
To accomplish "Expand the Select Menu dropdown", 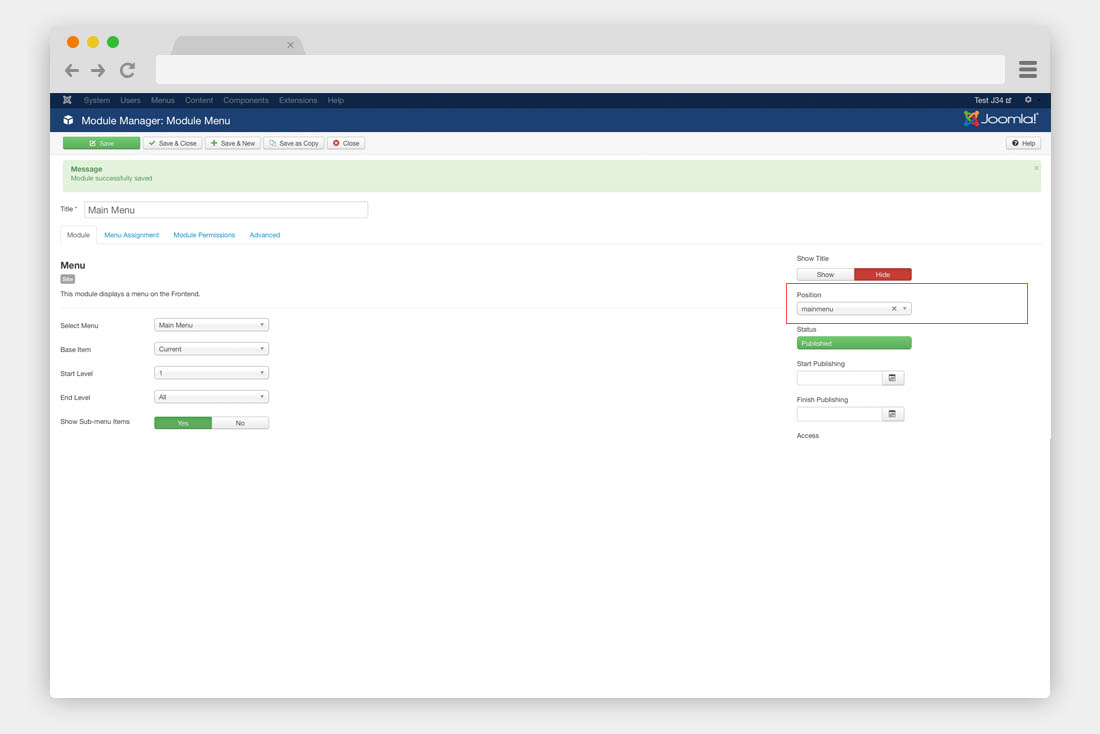I will click(211, 325).
